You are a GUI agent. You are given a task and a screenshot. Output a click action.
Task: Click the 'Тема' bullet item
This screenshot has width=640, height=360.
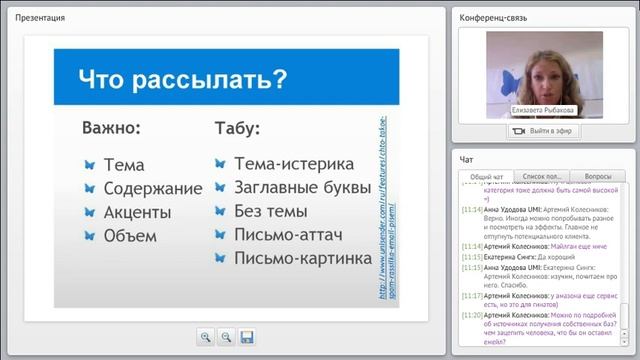click(124, 165)
